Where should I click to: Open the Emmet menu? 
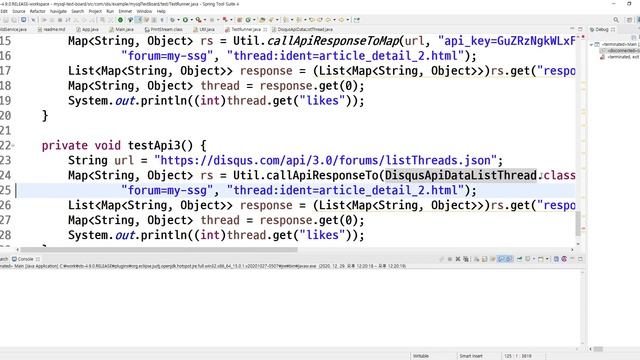pos(125,11)
